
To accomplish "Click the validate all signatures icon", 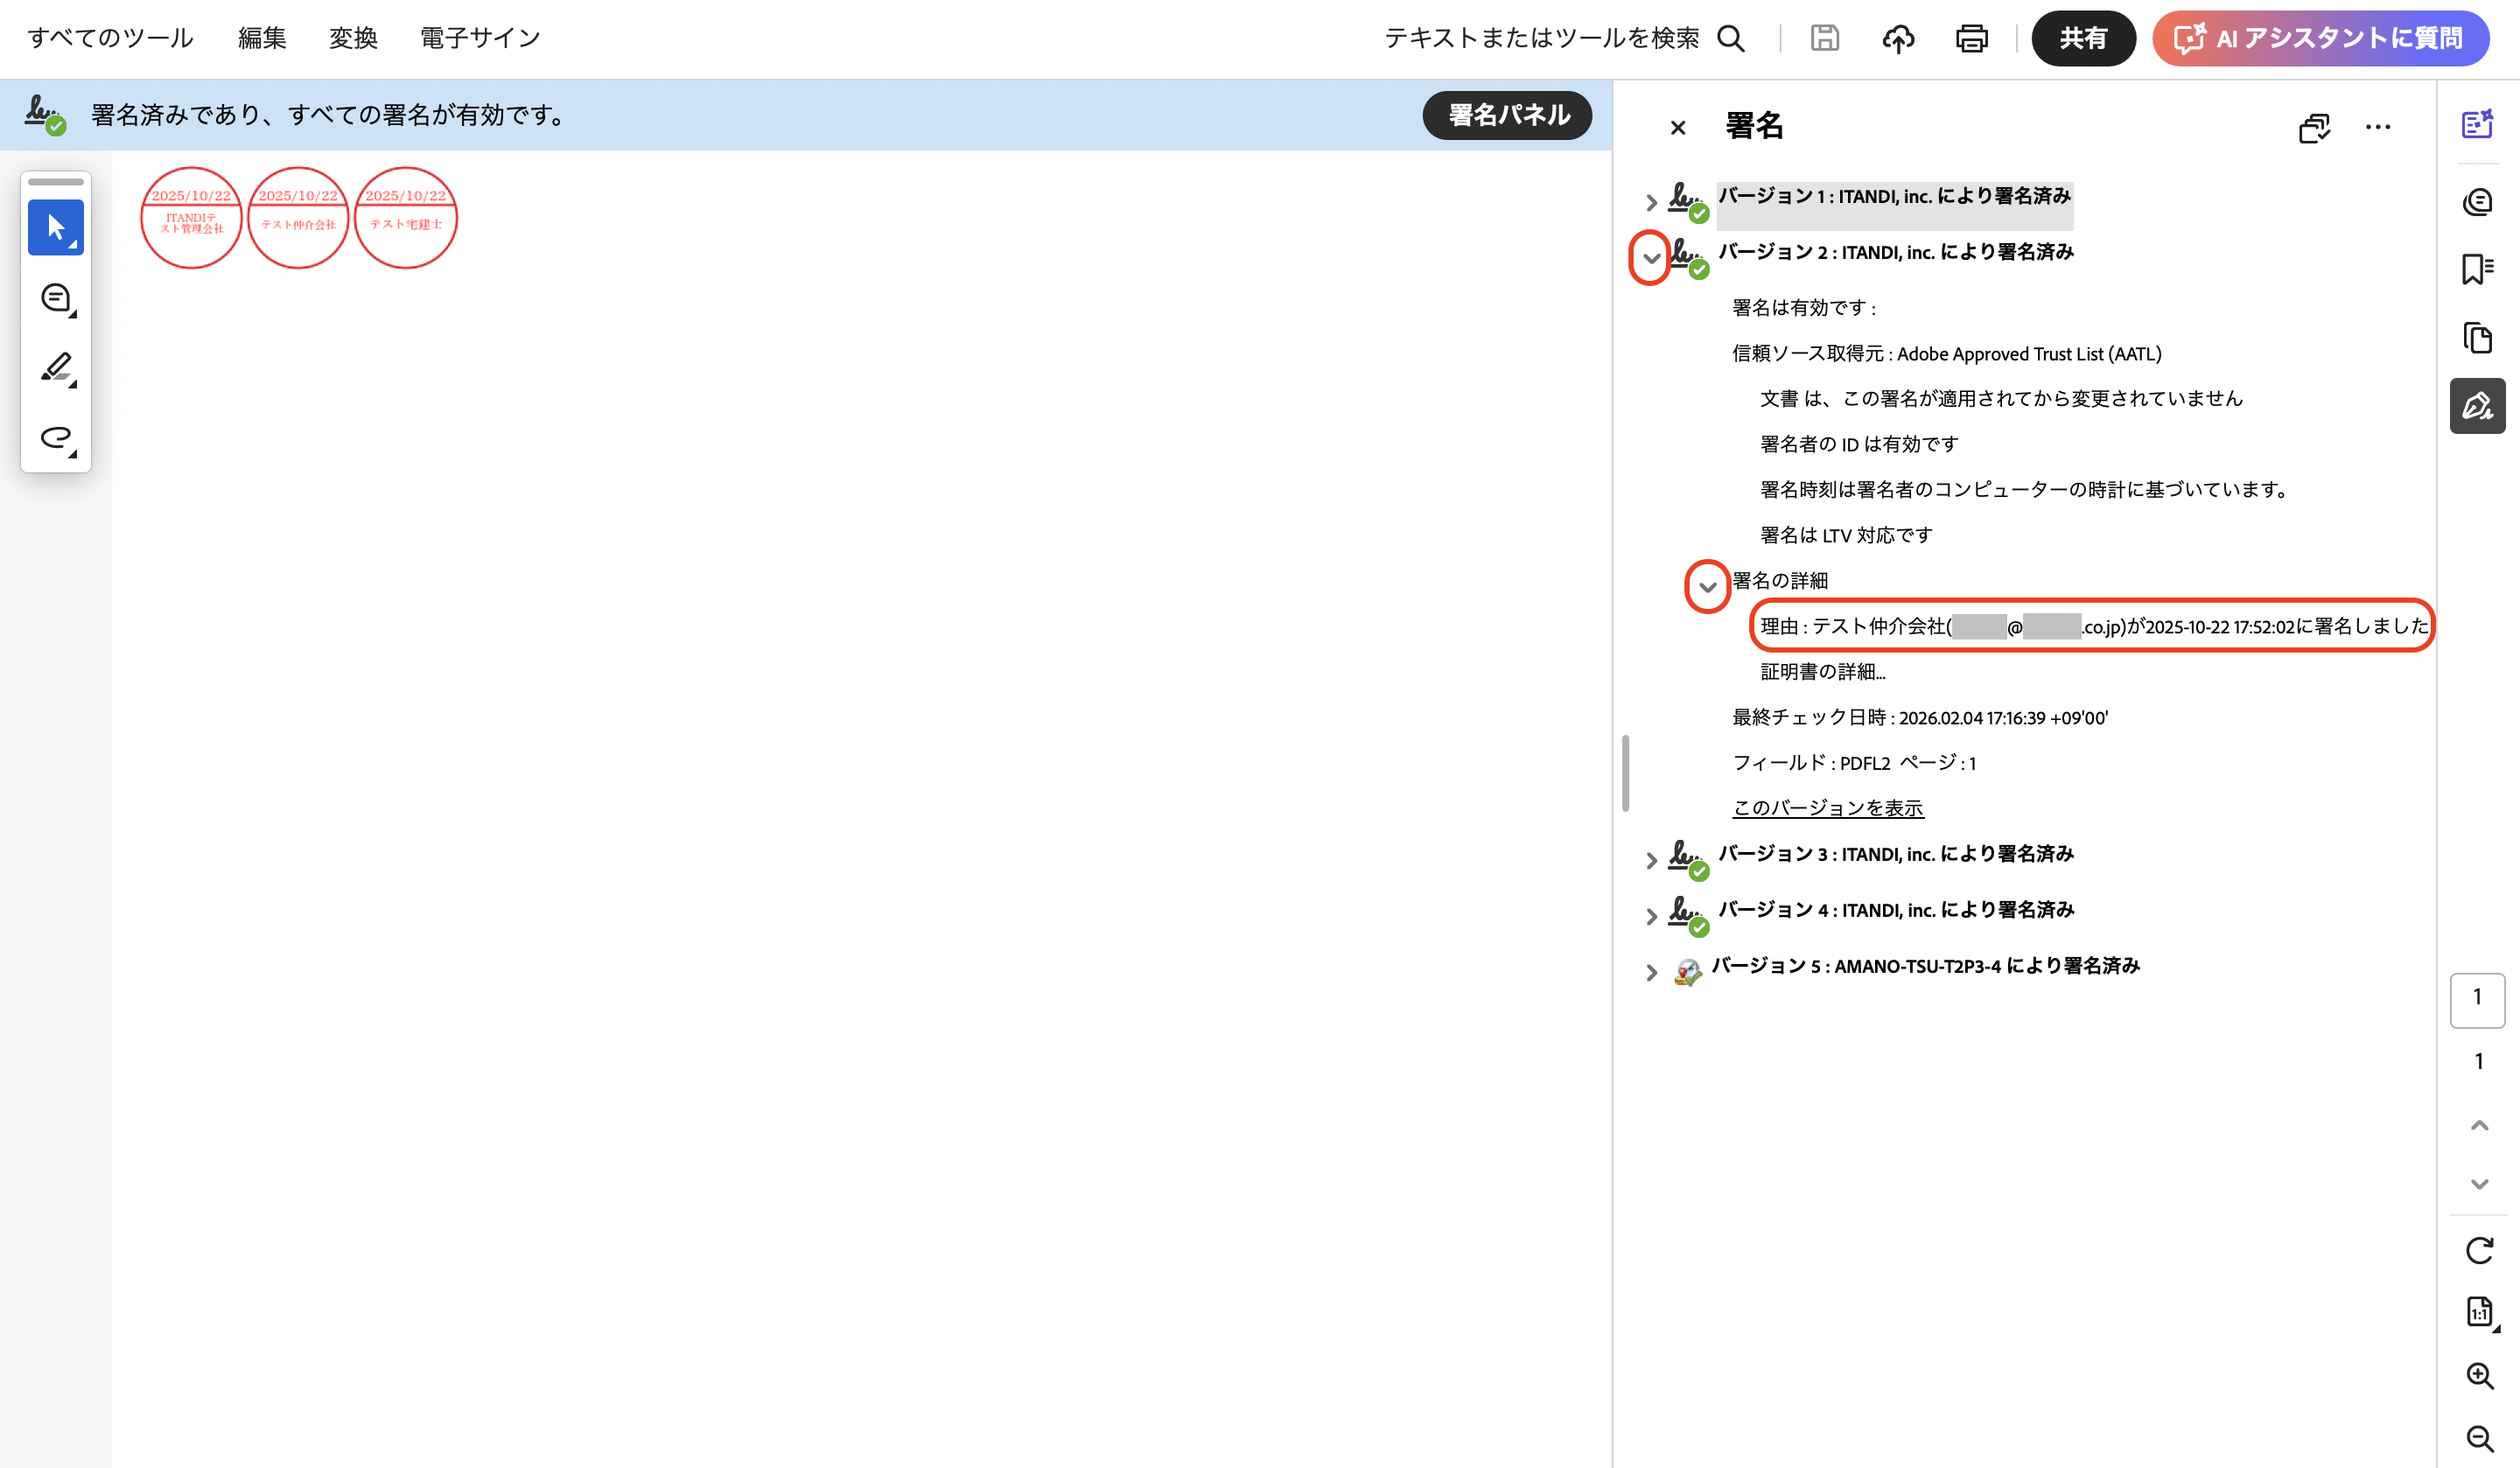I will [2314, 127].
